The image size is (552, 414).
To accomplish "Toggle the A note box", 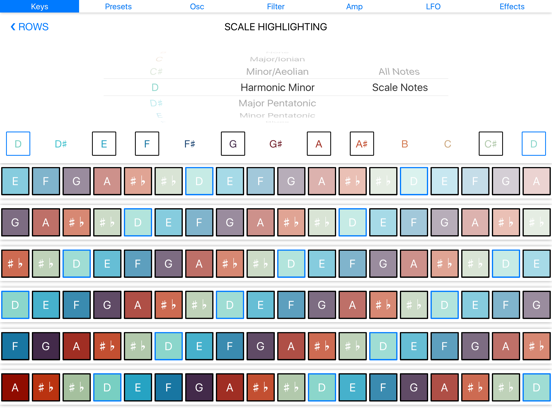I will click(319, 144).
